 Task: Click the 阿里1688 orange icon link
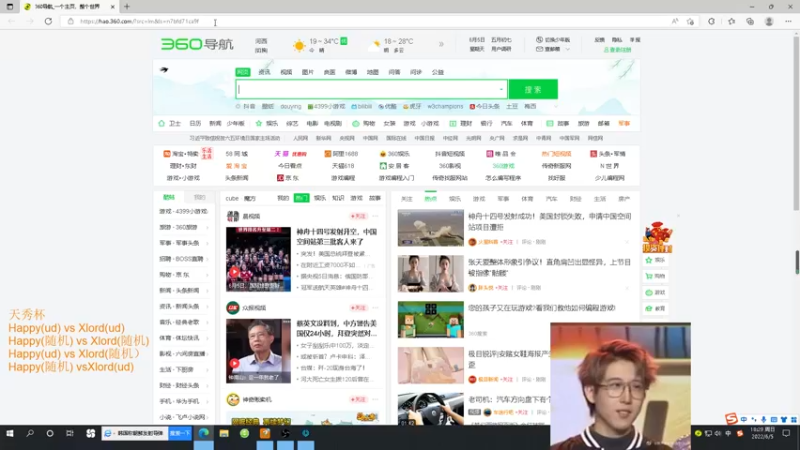328,154
